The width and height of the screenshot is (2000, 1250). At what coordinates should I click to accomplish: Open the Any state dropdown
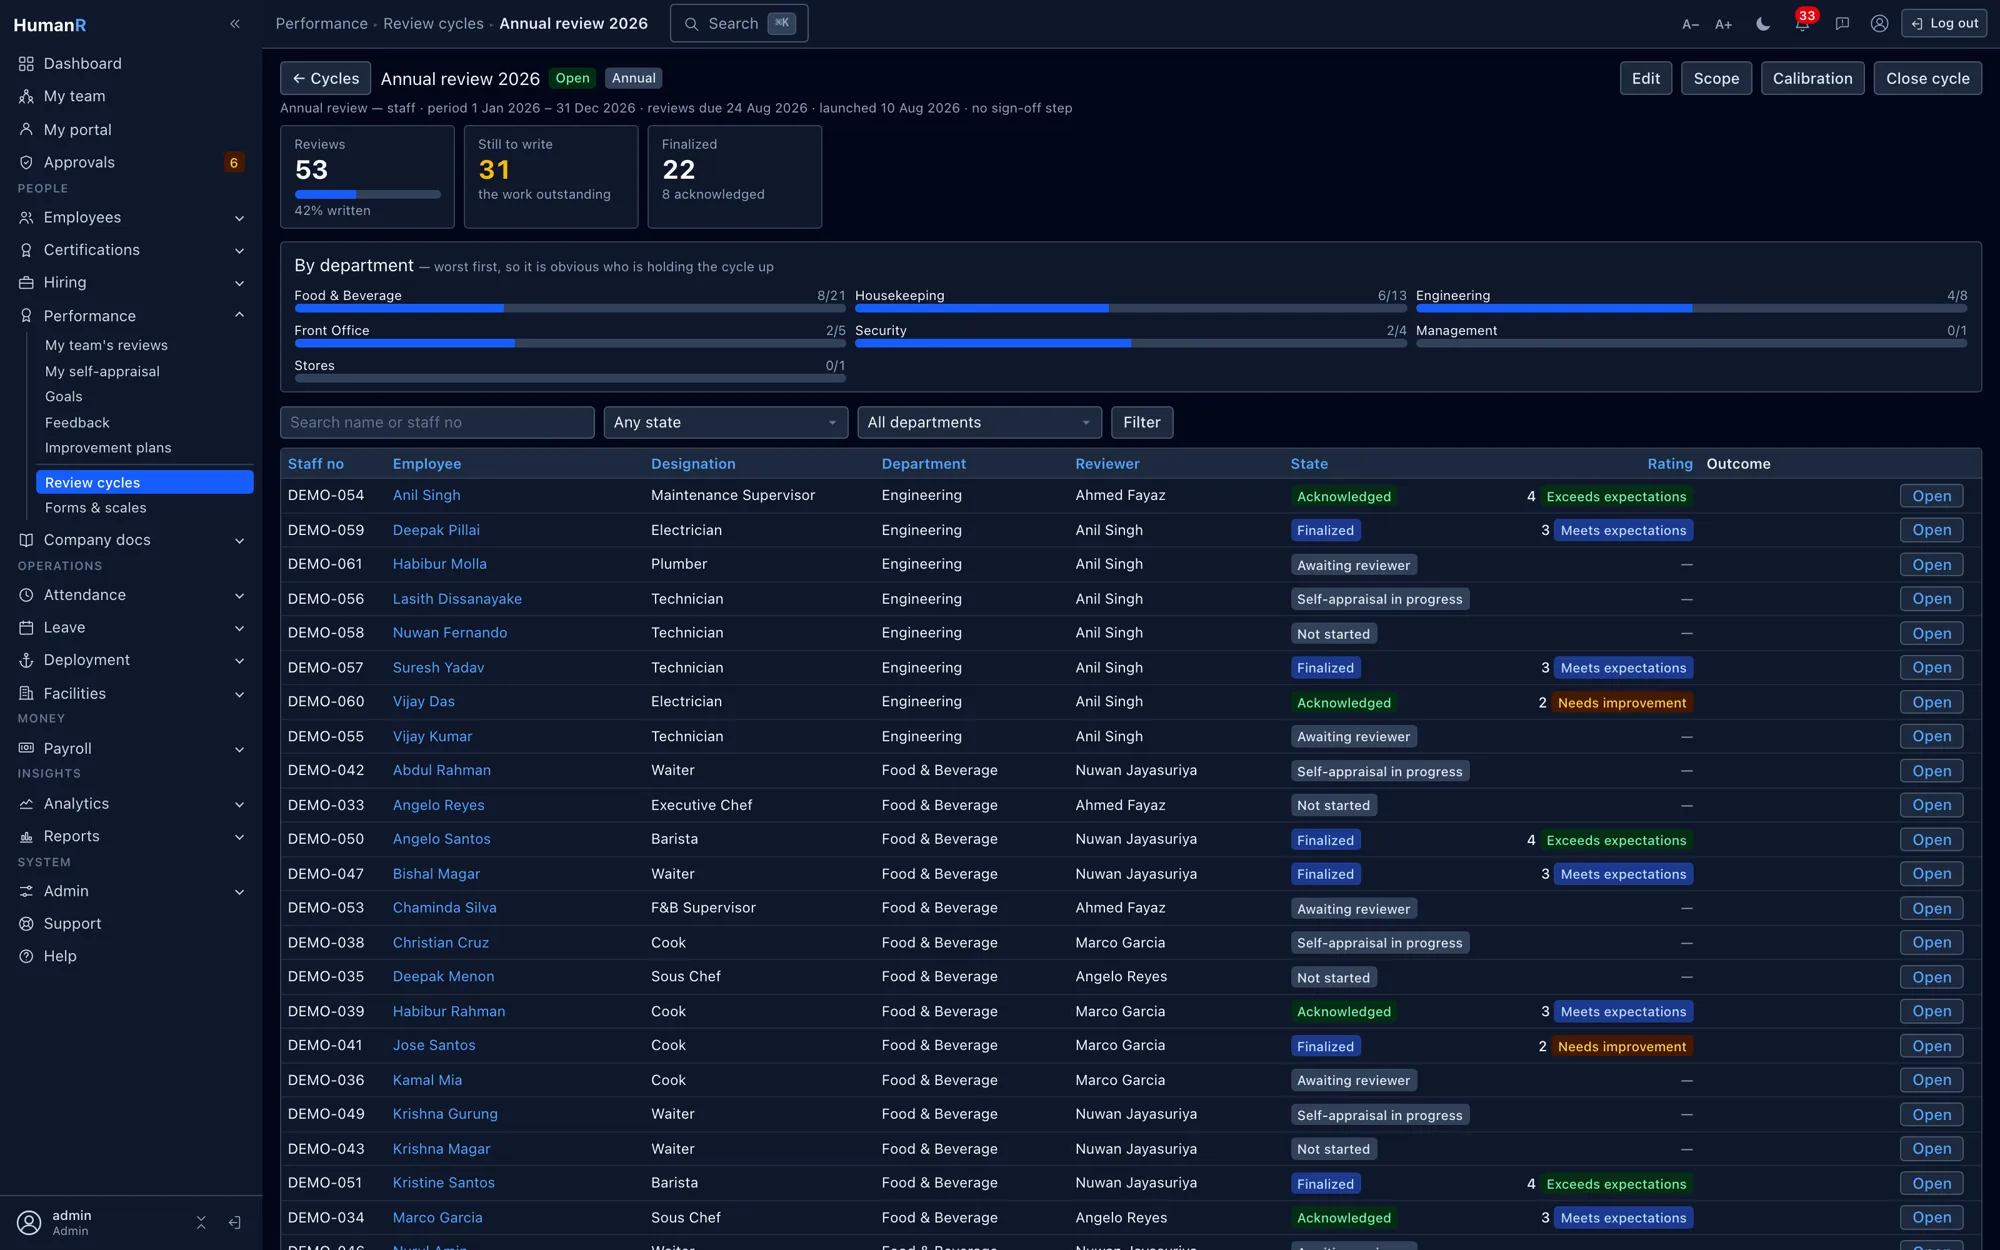726,423
